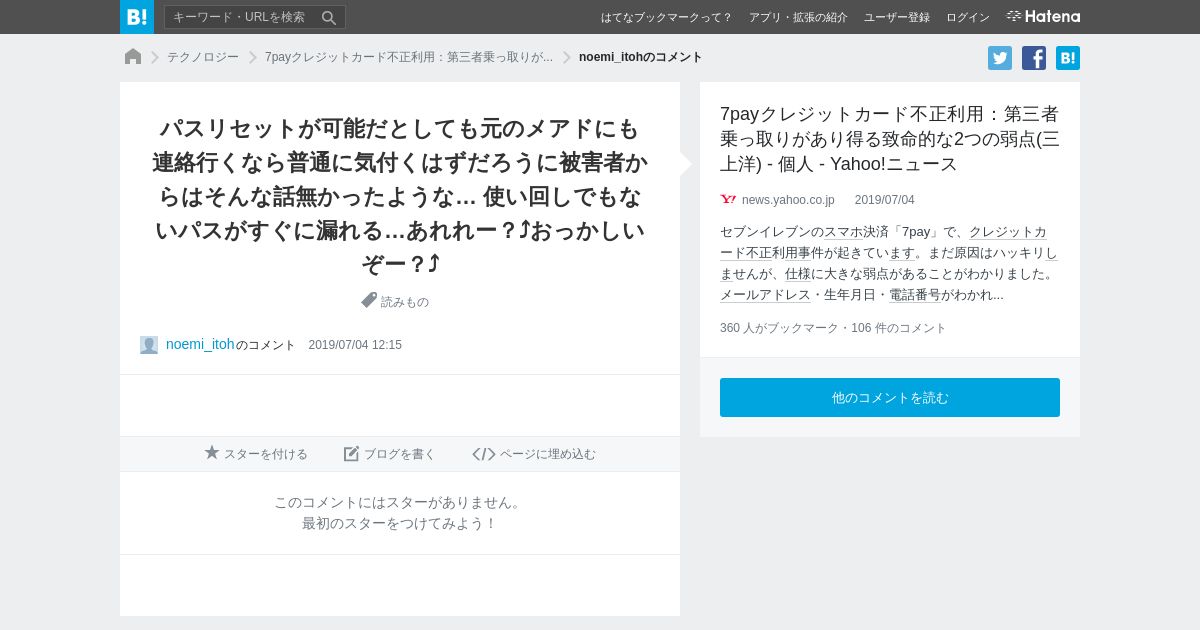
Task: Click the keyword link 仕様
Action: pos(798,274)
